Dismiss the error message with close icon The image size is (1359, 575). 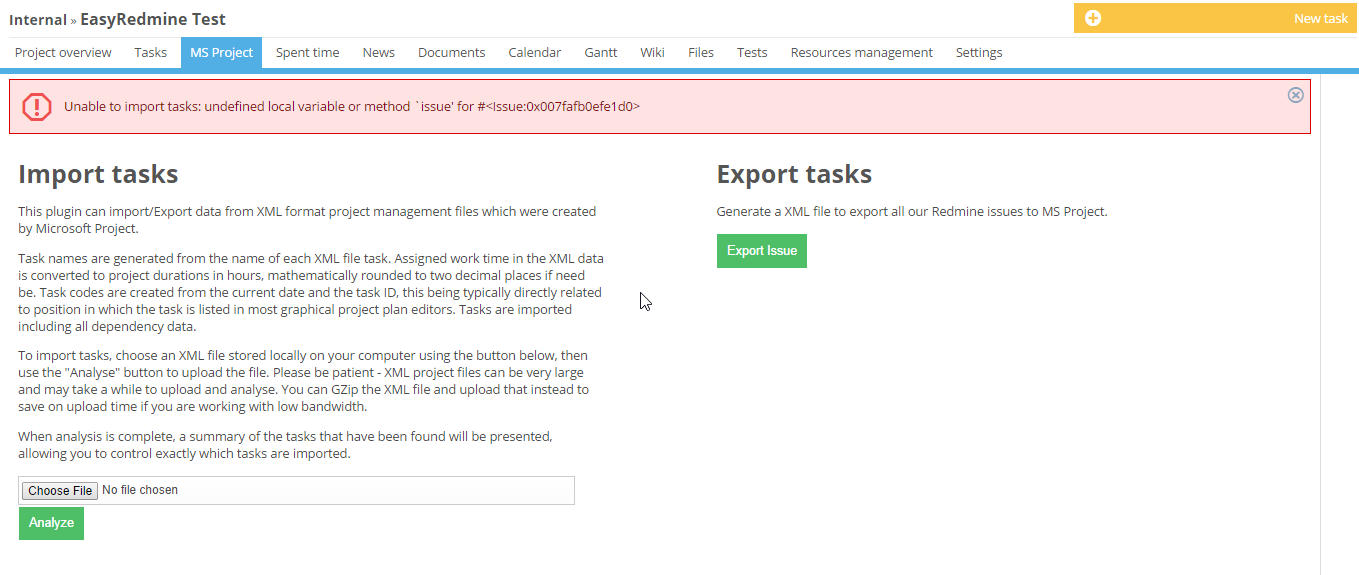pyautogui.click(x=1295, y=95)
